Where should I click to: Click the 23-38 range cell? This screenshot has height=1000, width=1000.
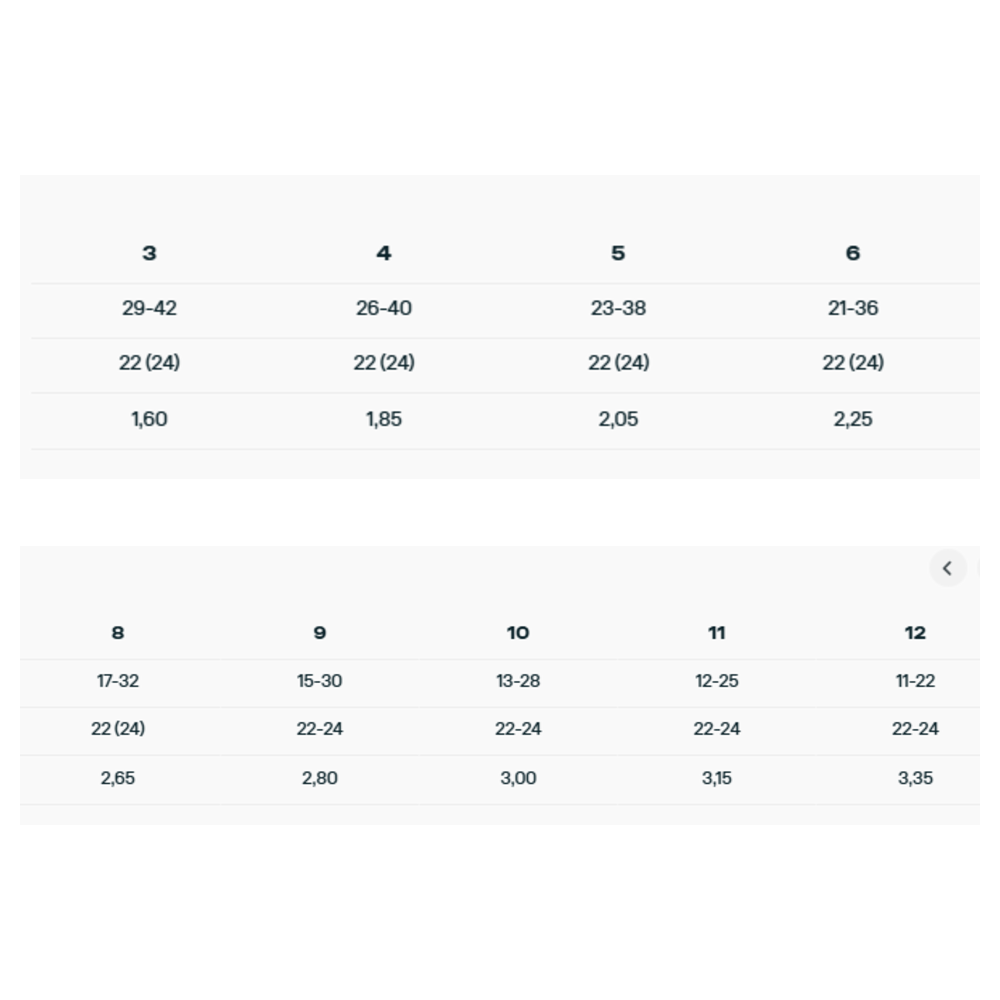[618, 308]
